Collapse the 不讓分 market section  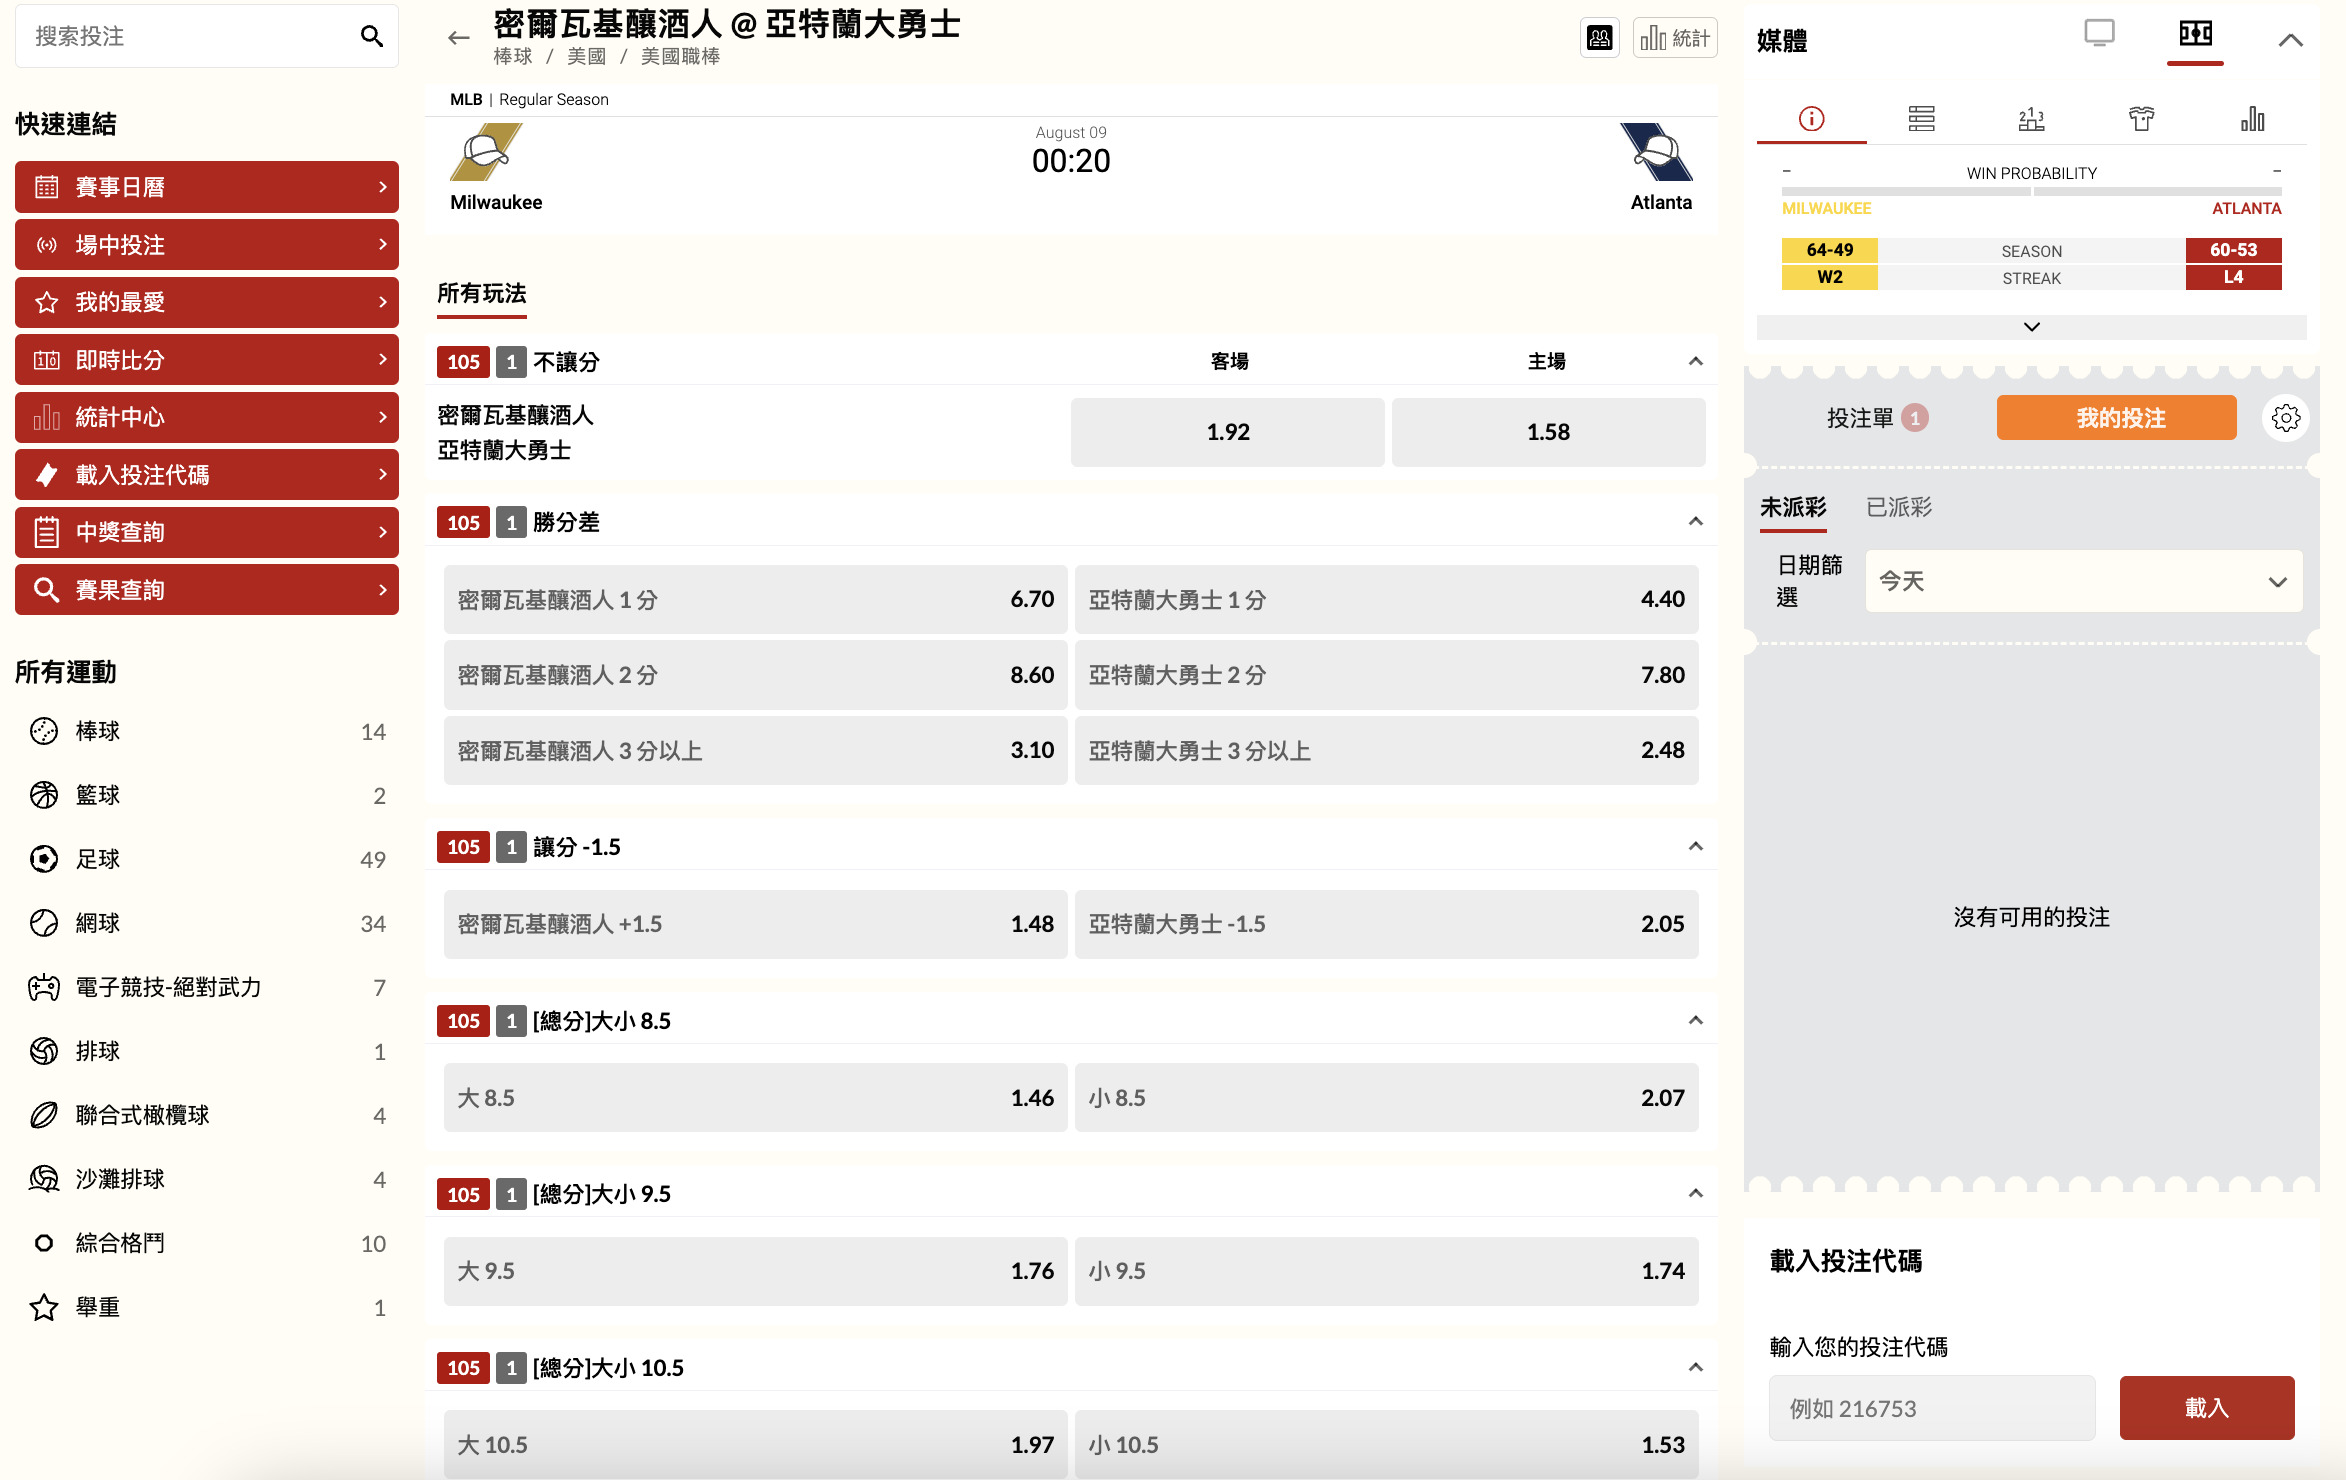coord(1695,361)
